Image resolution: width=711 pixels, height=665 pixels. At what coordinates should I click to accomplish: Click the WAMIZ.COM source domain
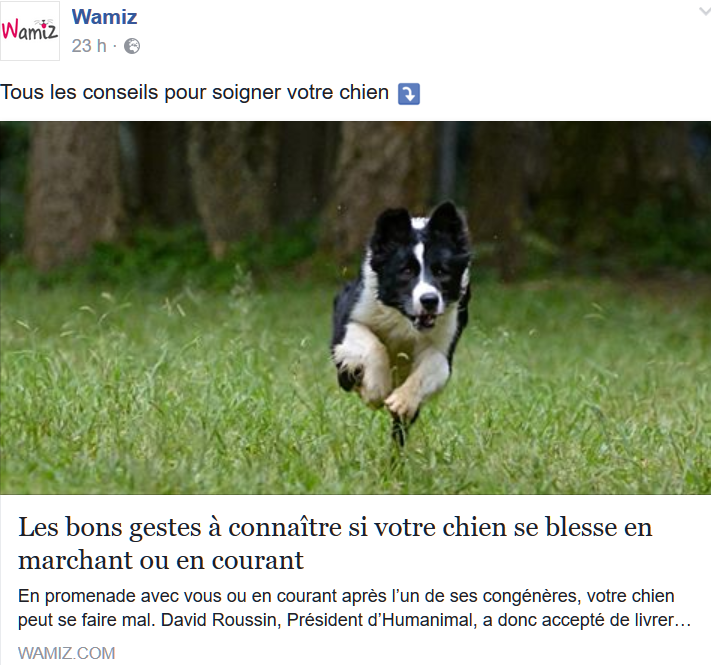click(x=67, y=653)
